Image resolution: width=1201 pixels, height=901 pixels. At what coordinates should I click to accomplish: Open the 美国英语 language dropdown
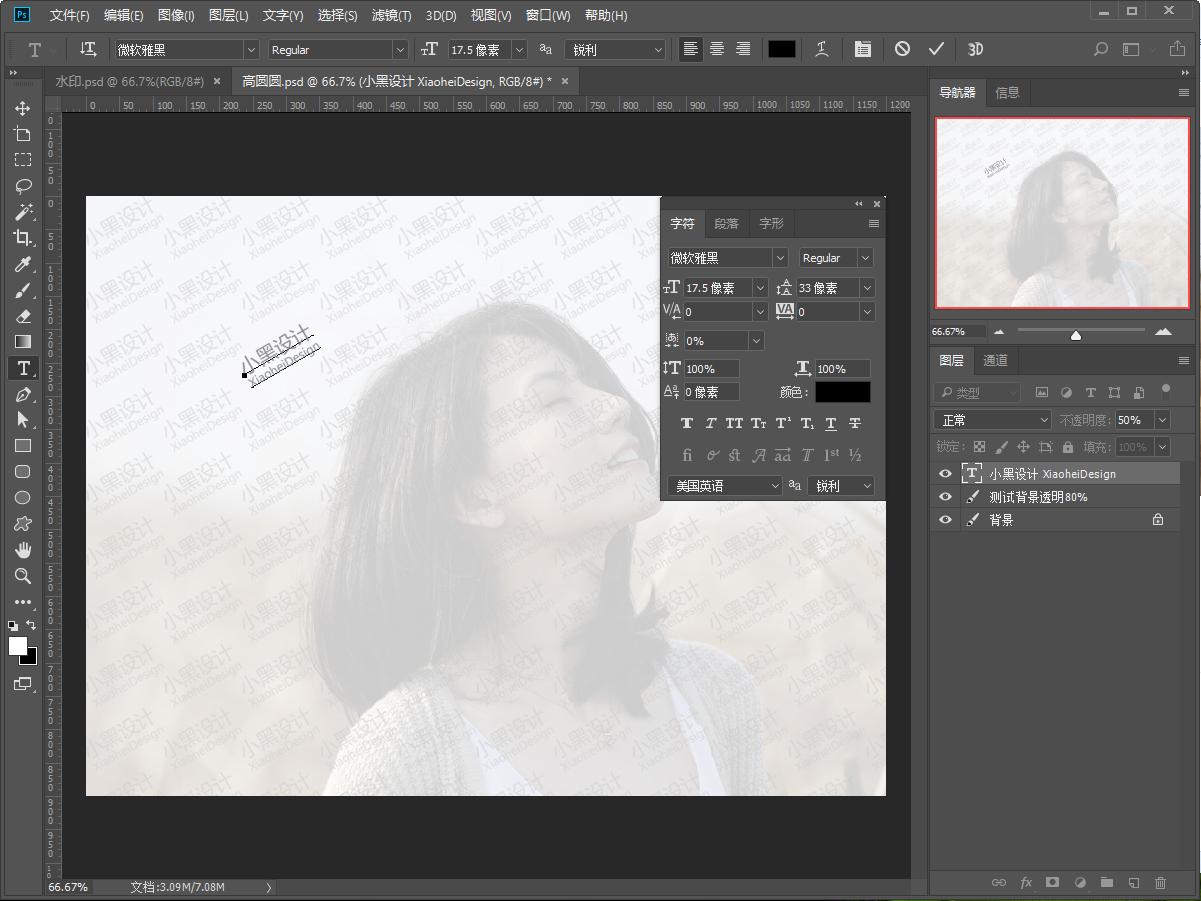[x=725, y=486]
